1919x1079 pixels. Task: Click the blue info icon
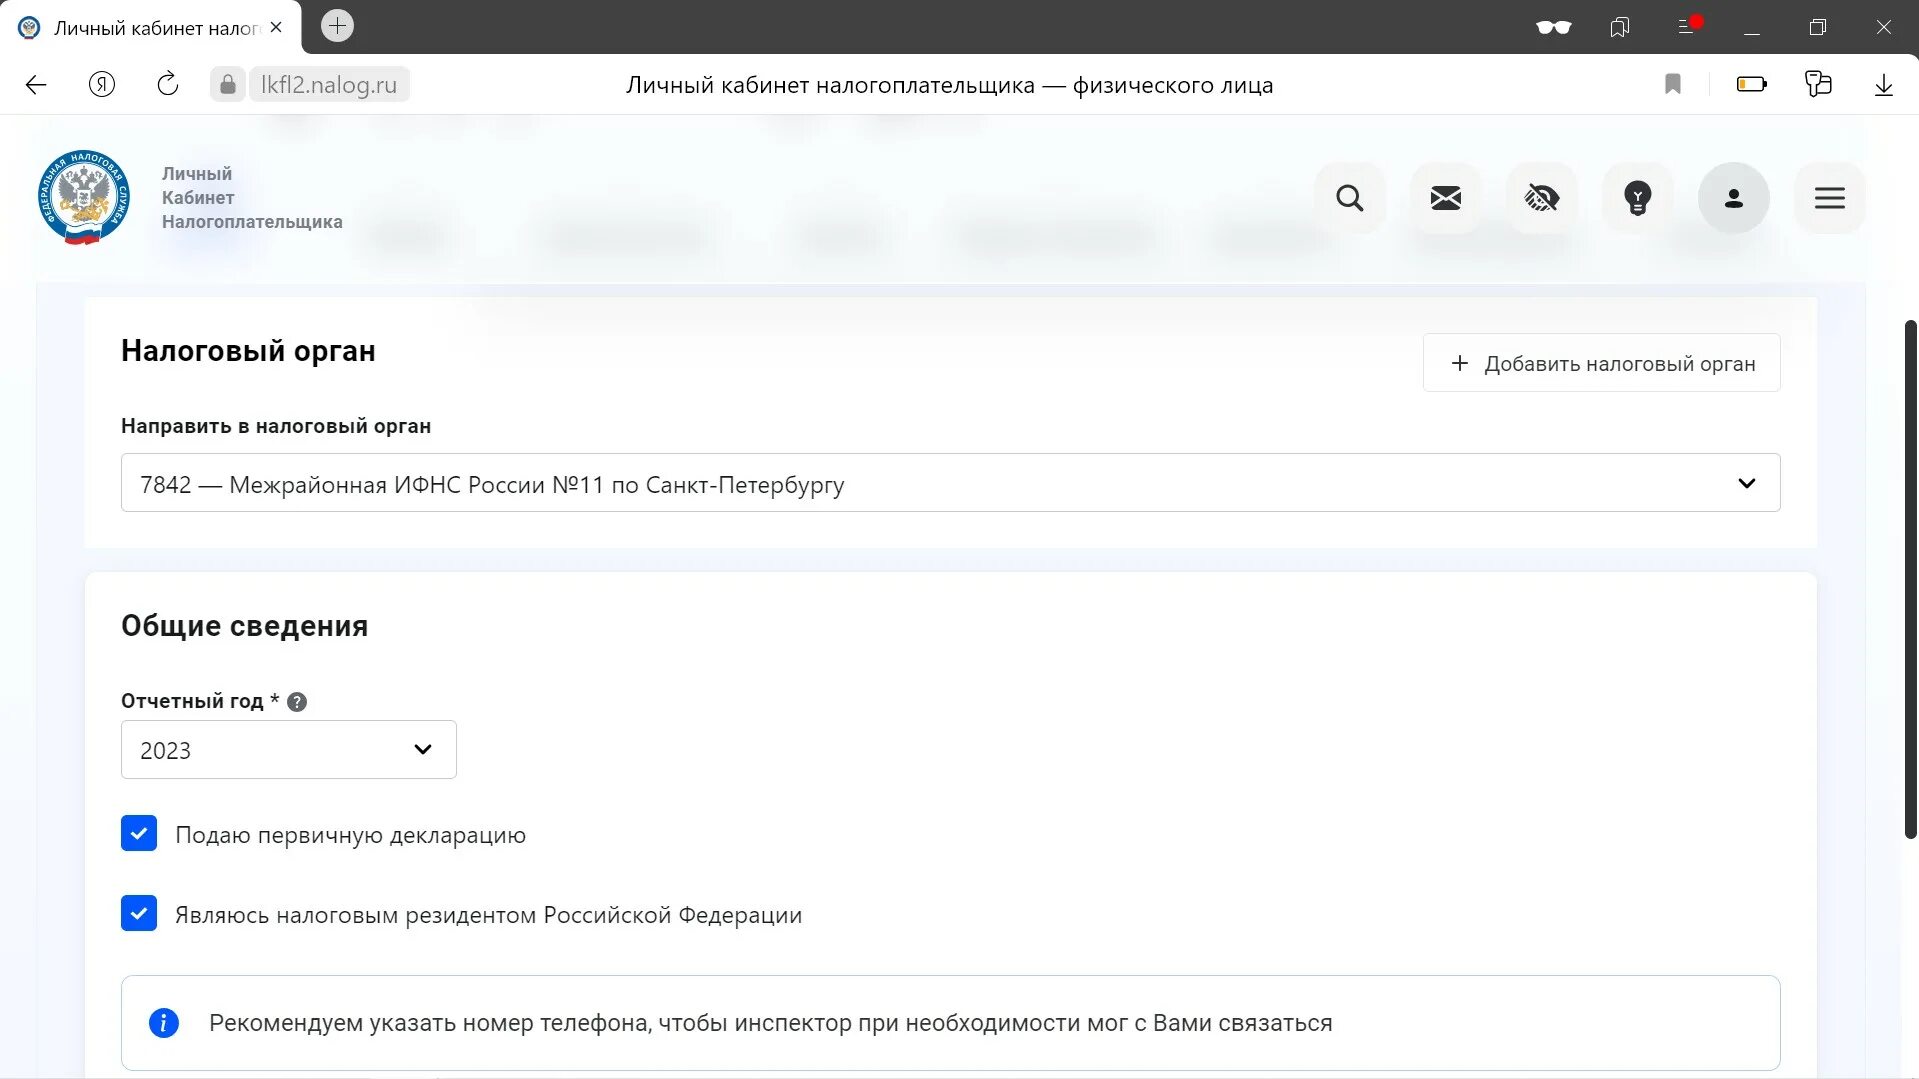[164, 1023]
